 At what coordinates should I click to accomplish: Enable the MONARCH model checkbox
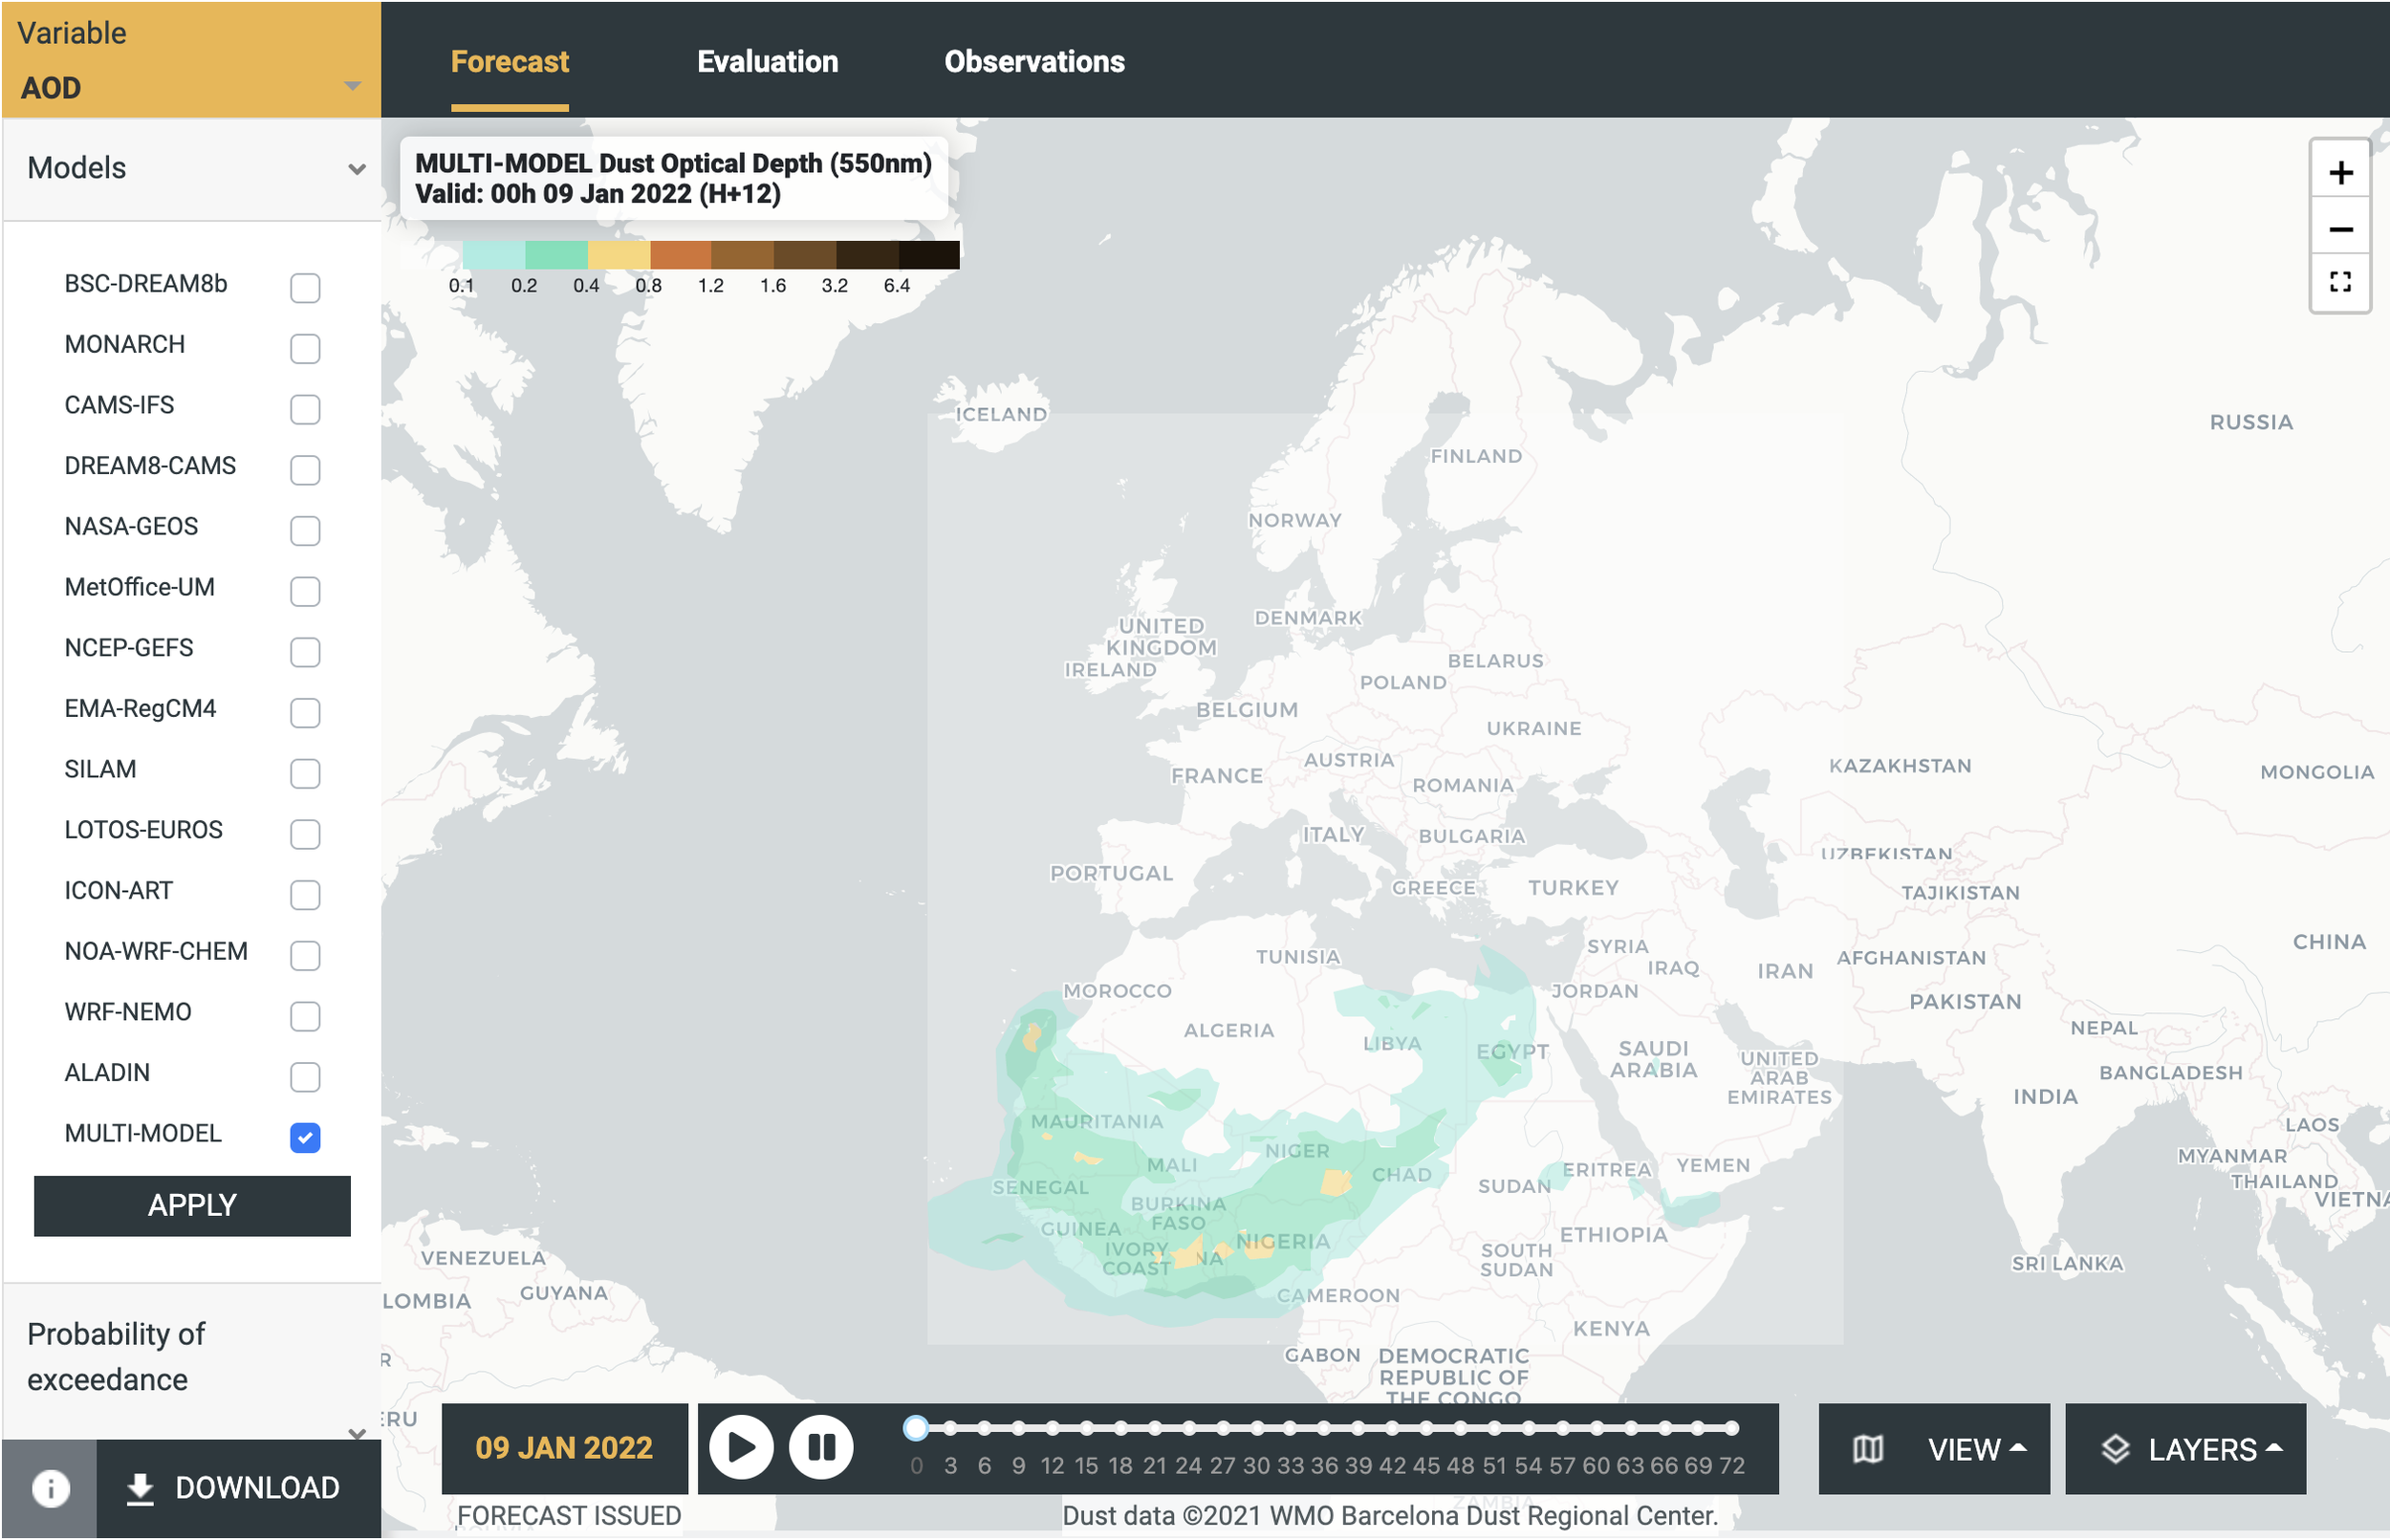[x=305, y=348]
